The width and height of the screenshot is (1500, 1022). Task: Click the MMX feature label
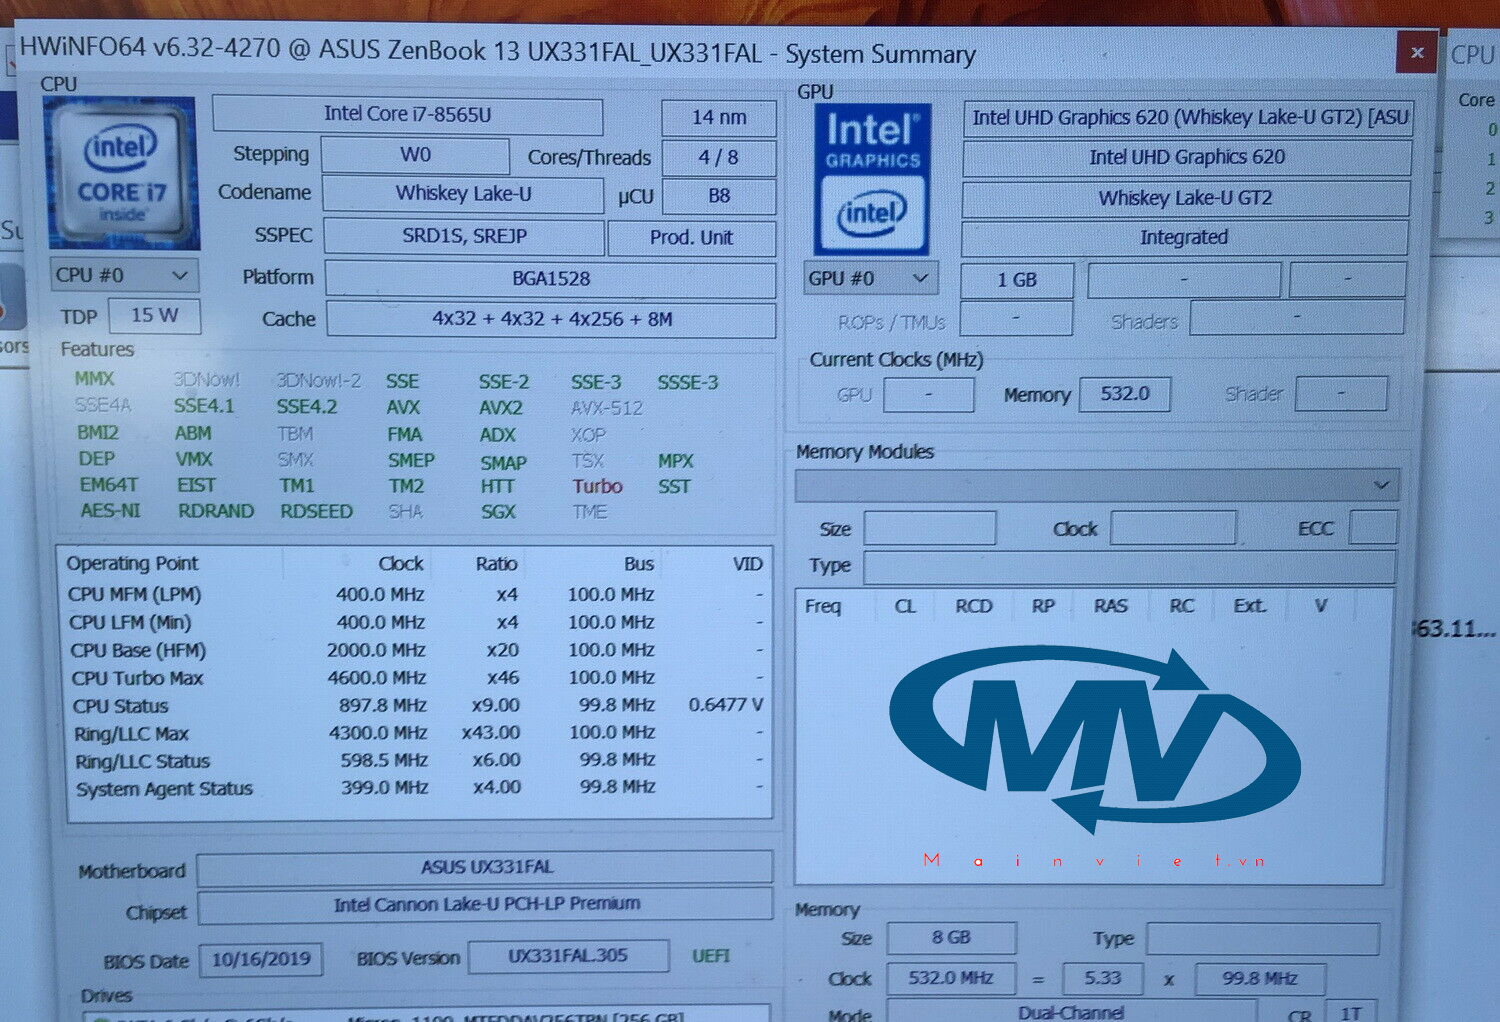94,379
